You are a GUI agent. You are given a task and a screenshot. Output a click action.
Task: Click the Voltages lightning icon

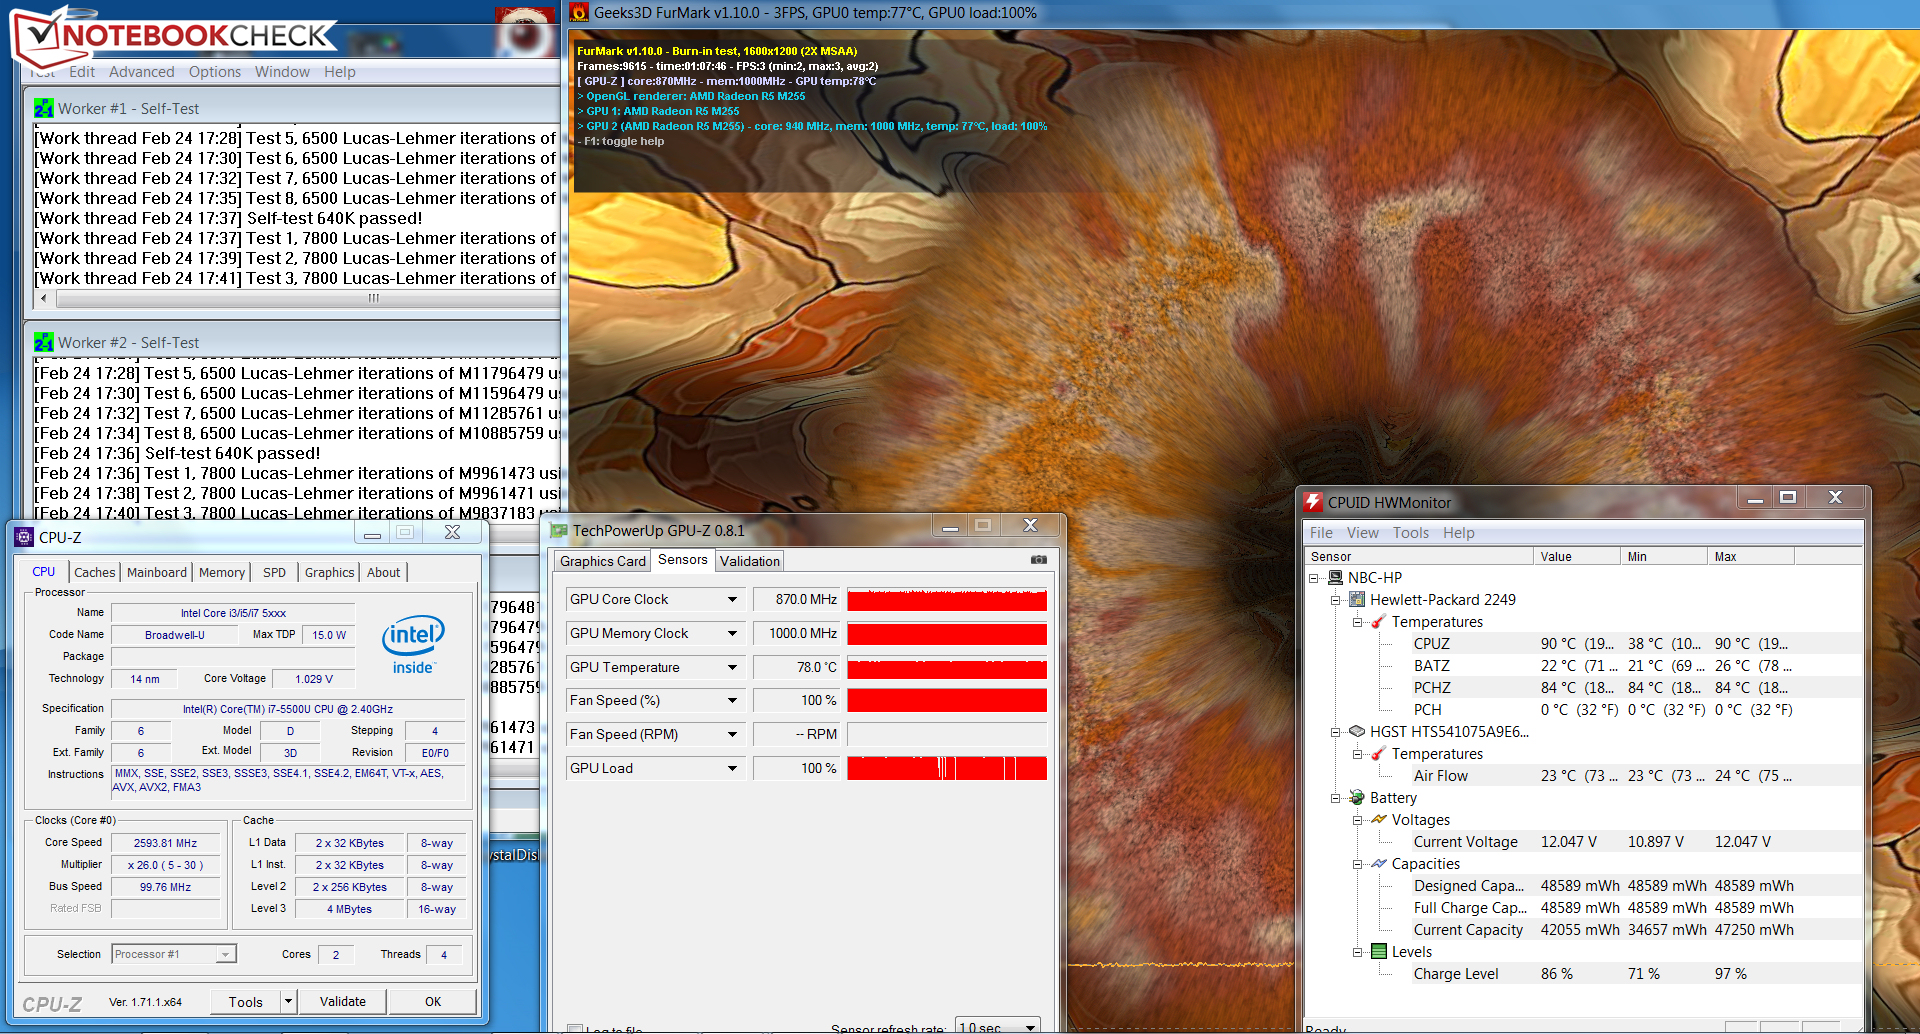(x=1379, y=820)
